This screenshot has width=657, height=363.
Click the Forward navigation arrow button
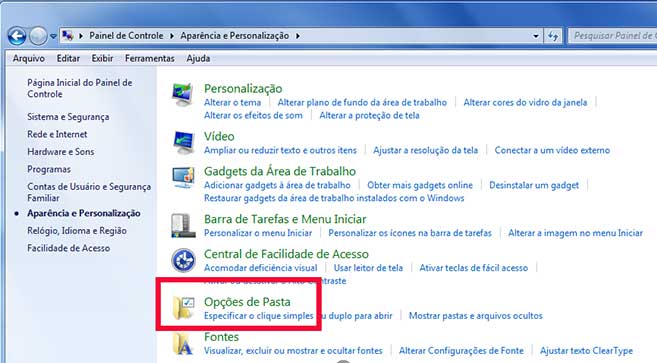(38, 36)
